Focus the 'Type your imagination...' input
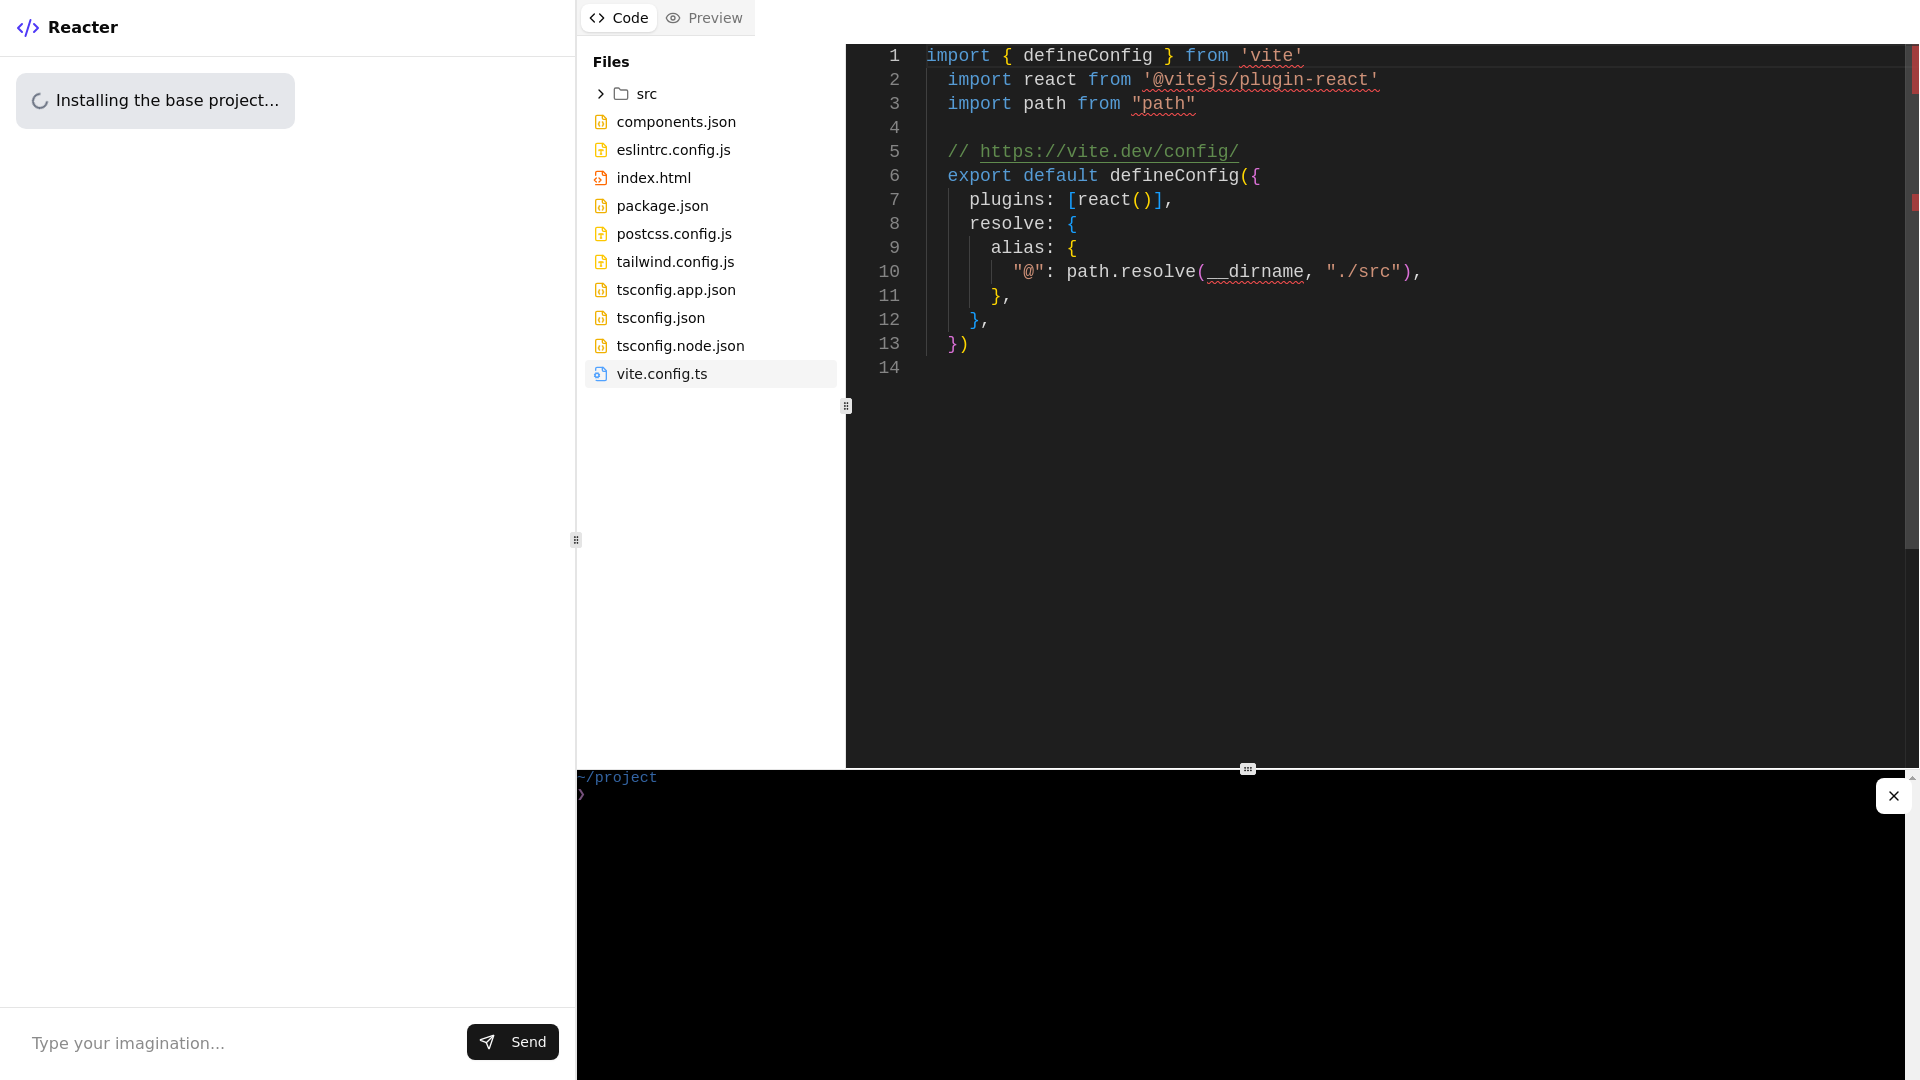Image resolution: width=1920 pixels, height=1080 pixels. coord(240,1043)
